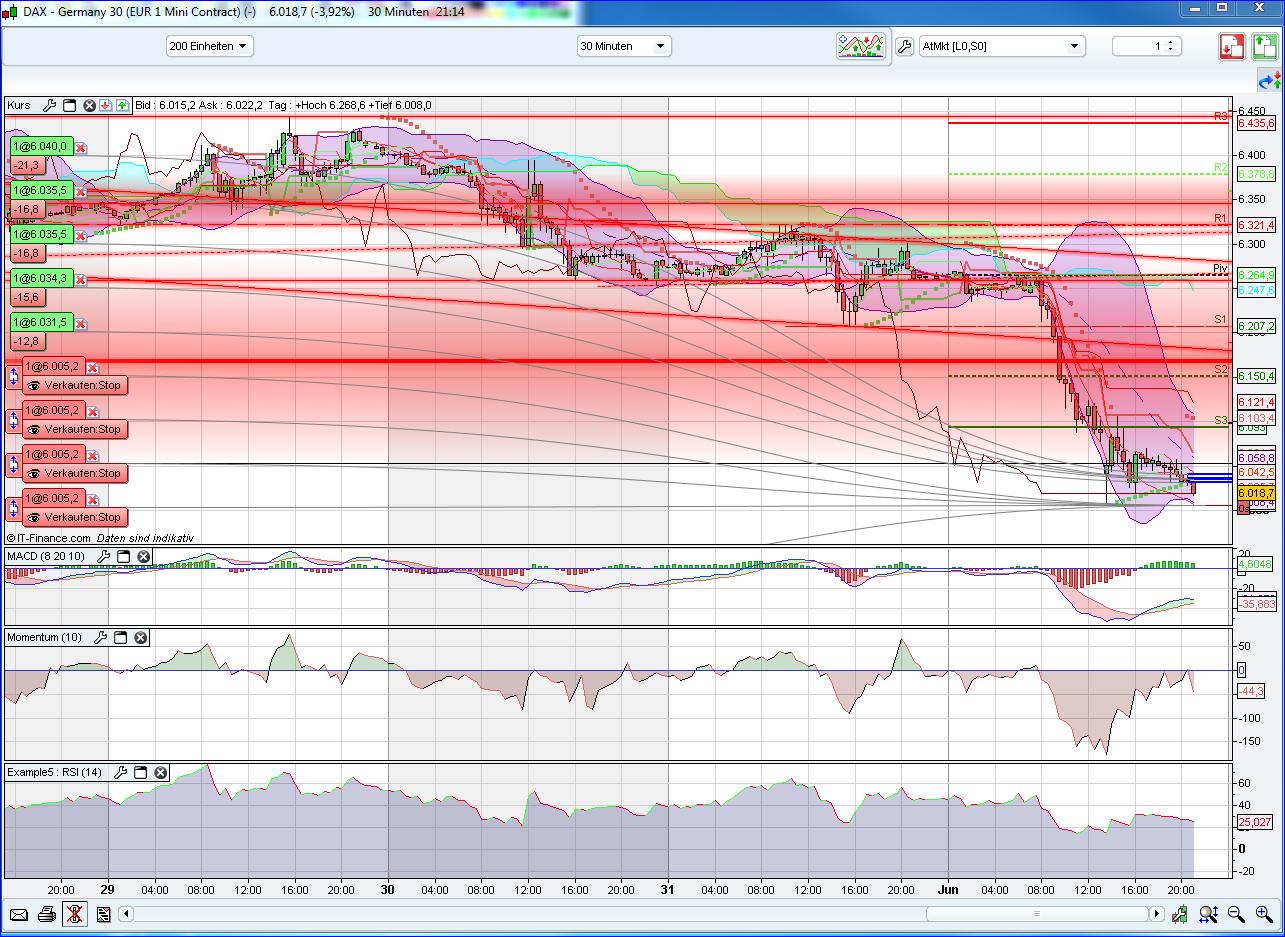Increase order quantity with the up stepper
The height and width of the screenshot is (937, 1285).
(1172, 42)
